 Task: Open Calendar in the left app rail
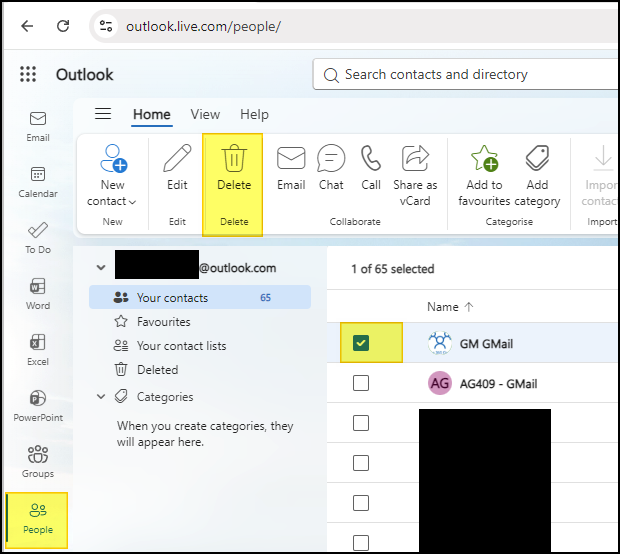pos(38,182)
